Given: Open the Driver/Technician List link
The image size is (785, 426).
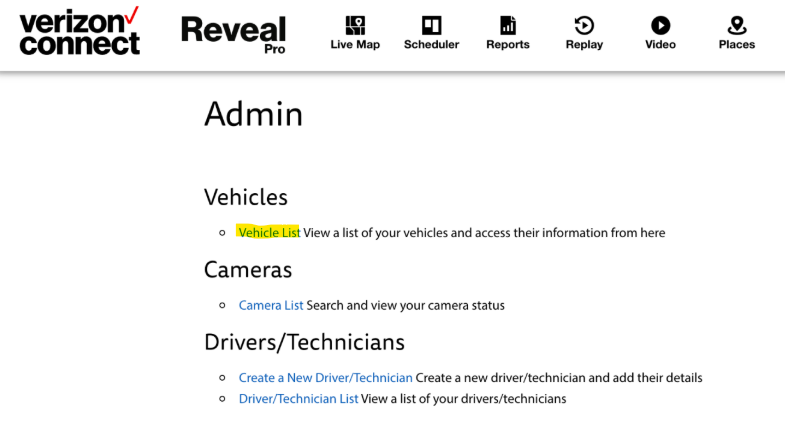Looking at the screenshot, I should [x=298, y=399].
